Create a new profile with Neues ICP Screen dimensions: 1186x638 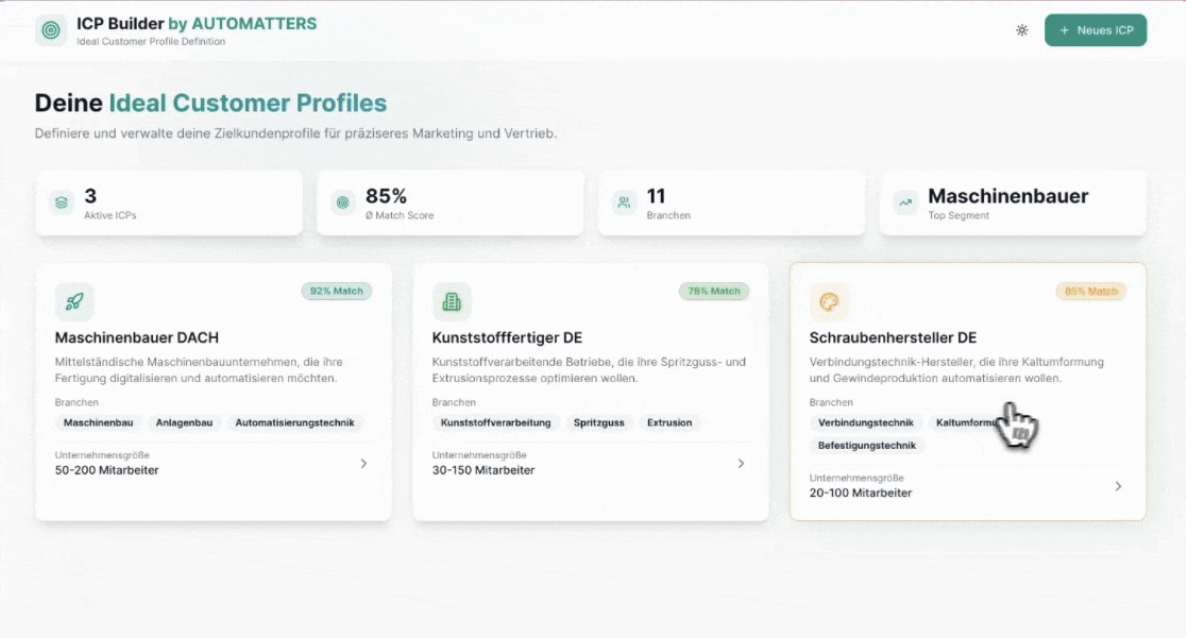tap(1095, 30)
